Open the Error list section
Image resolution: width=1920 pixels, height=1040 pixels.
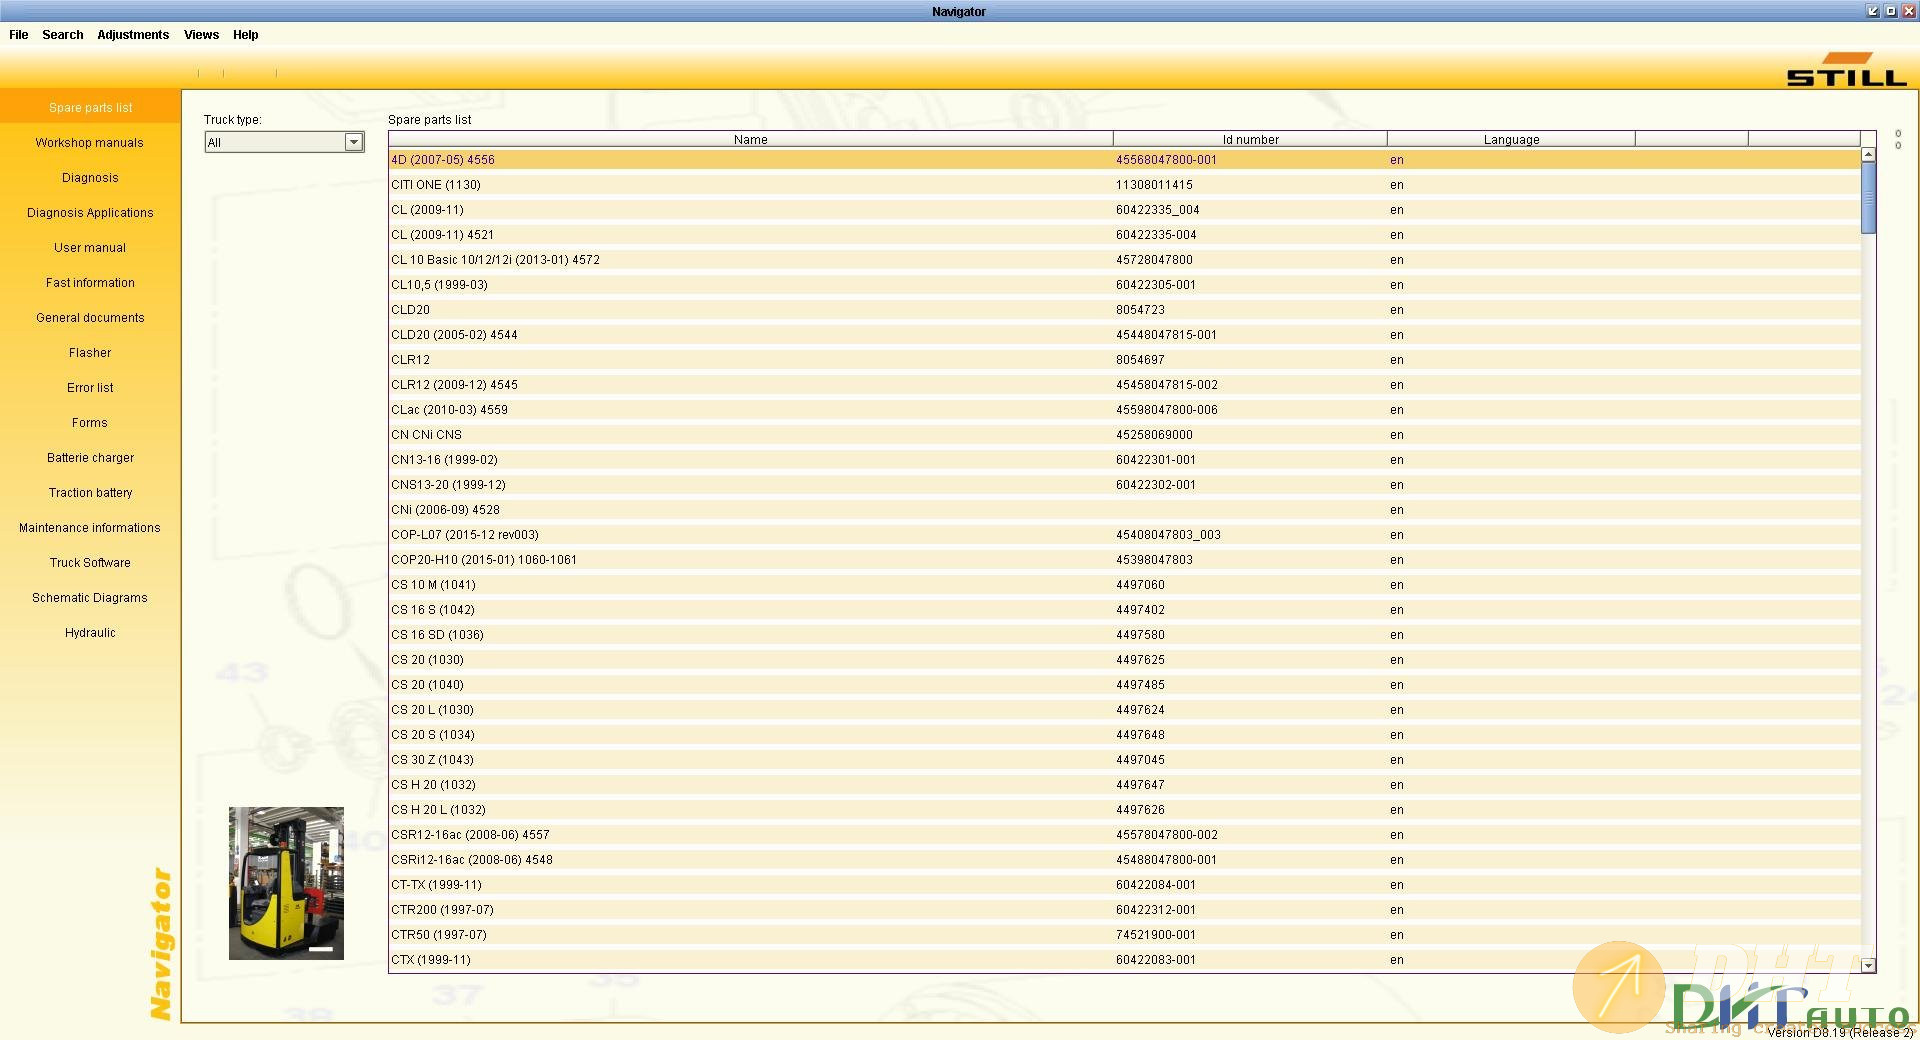[90, 388]
